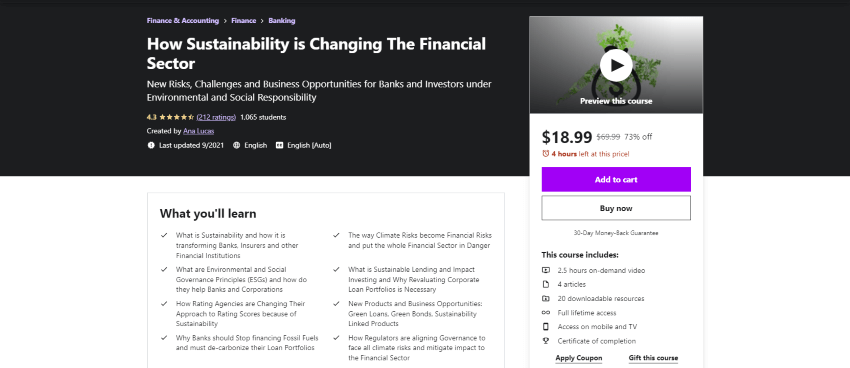
Task: Click the downloadable resources icon
Action: pos(546,298)
